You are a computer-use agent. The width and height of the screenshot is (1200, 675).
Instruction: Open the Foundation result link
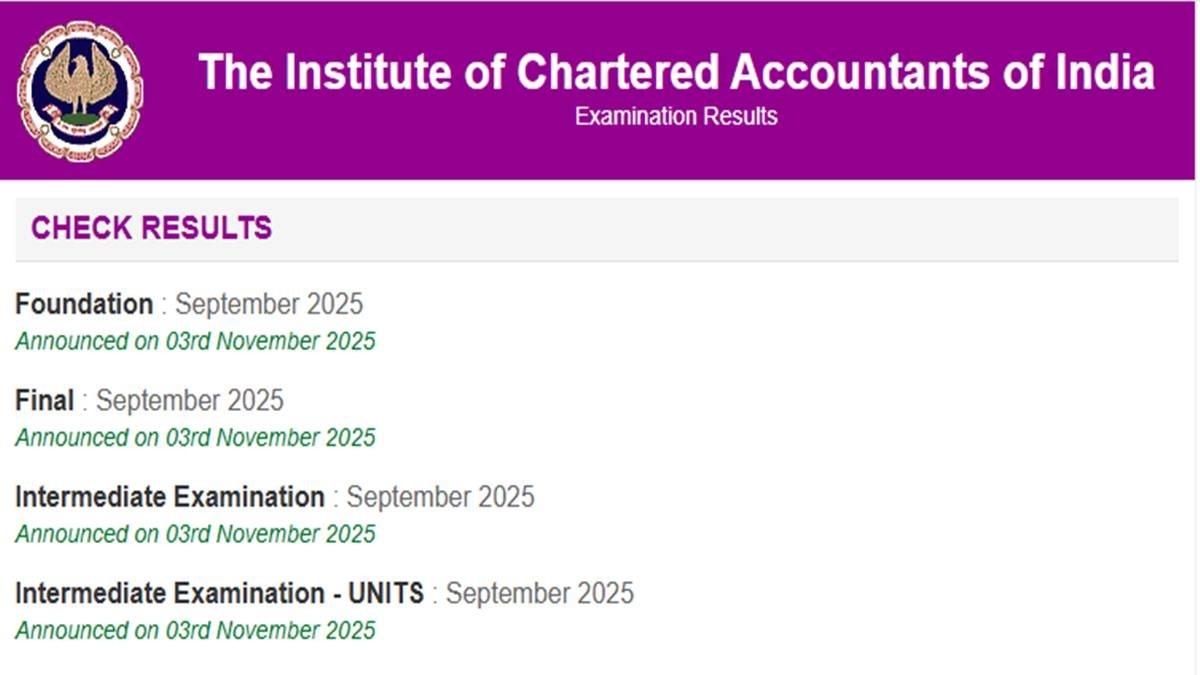pos(84,304)
